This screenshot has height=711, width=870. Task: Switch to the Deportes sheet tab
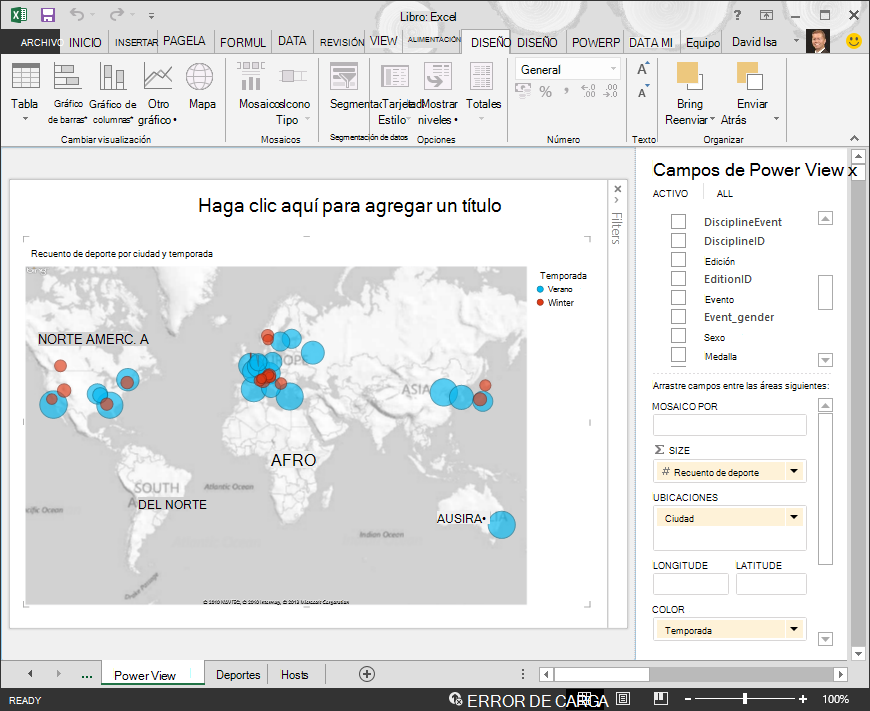(x=238, y=674)
